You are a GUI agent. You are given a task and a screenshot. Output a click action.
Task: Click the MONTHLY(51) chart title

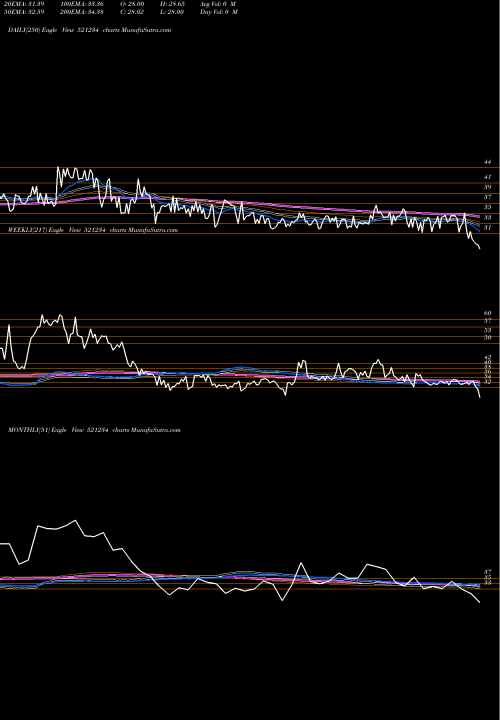94,430
